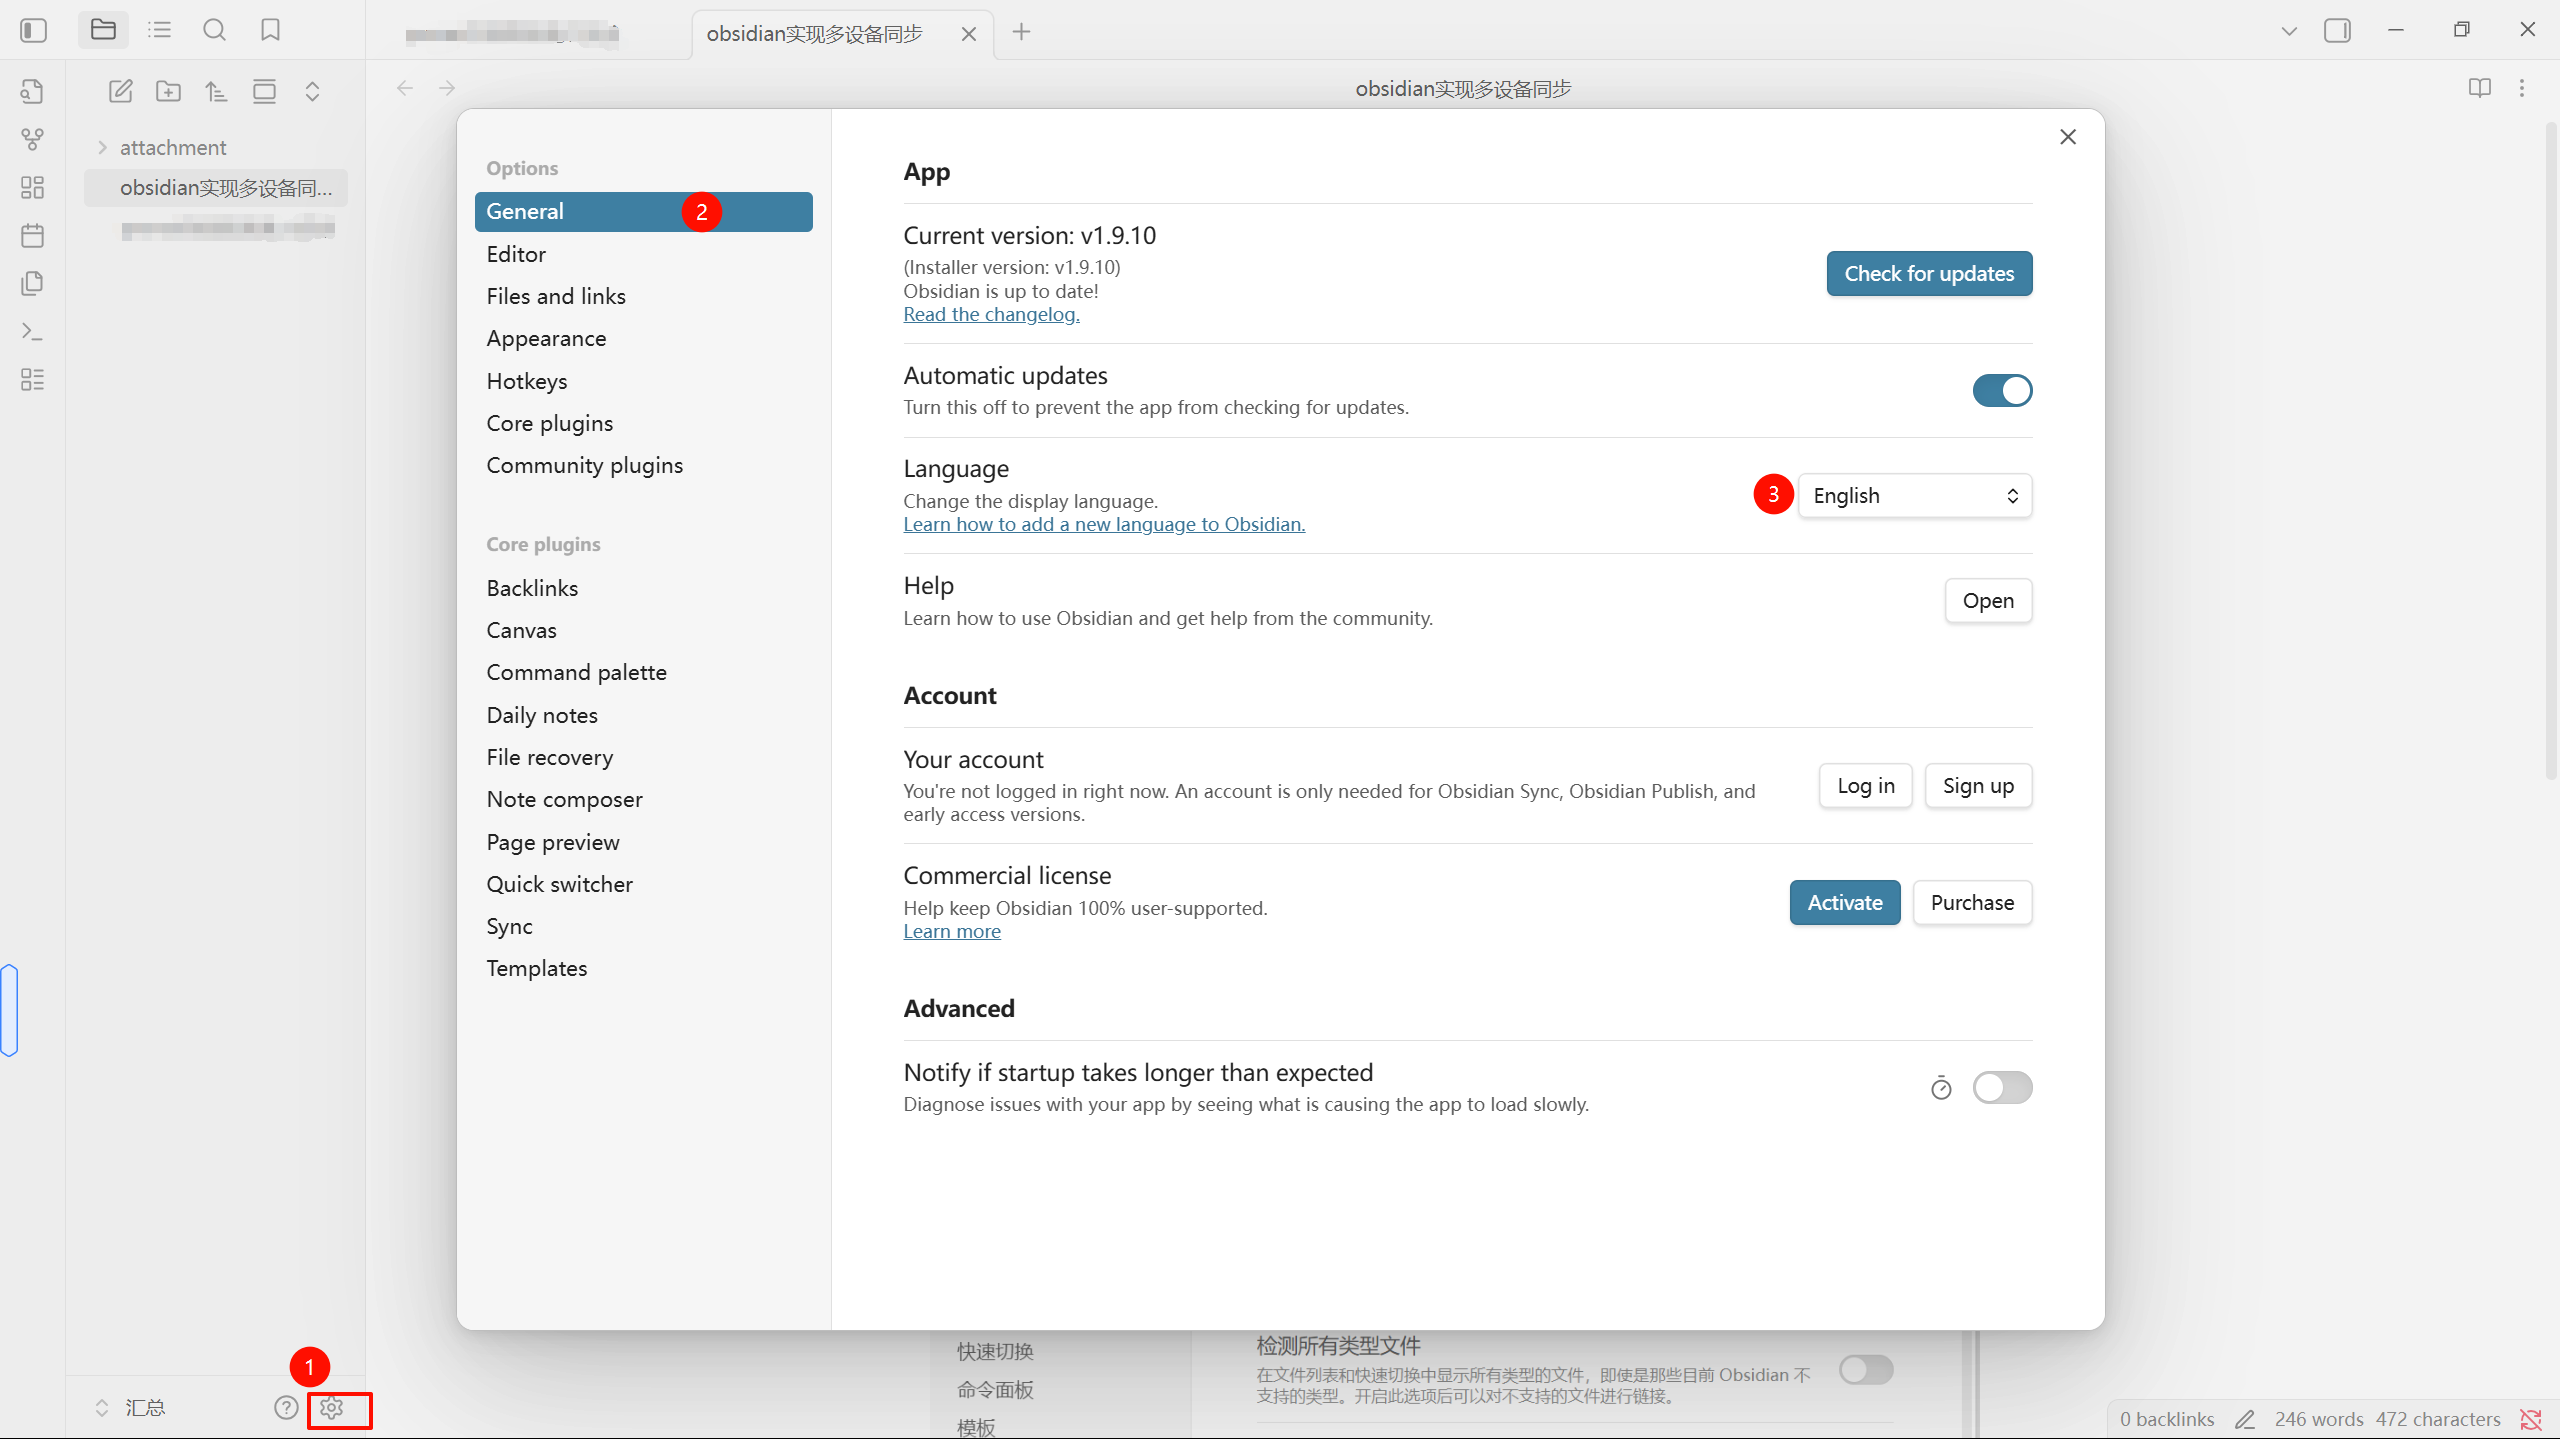Navigate back arrow in note header
This screenshot has width=2560, height=1439.
pos(405,89)
